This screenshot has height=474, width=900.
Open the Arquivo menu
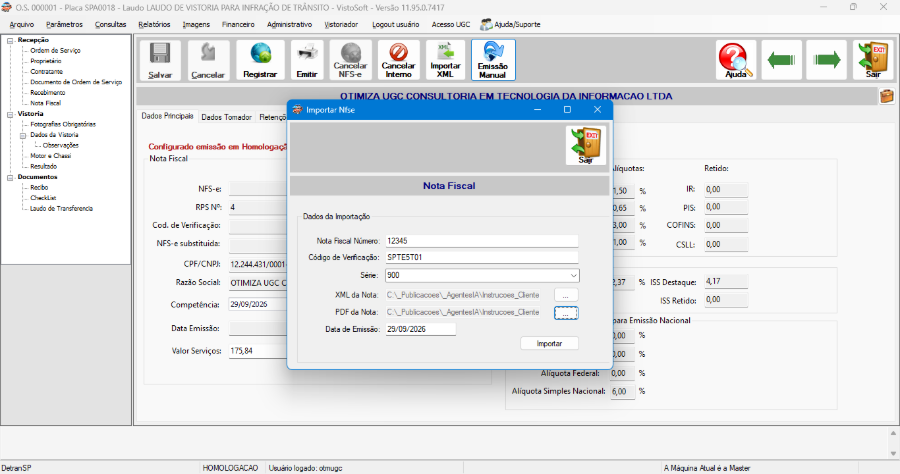22,25
